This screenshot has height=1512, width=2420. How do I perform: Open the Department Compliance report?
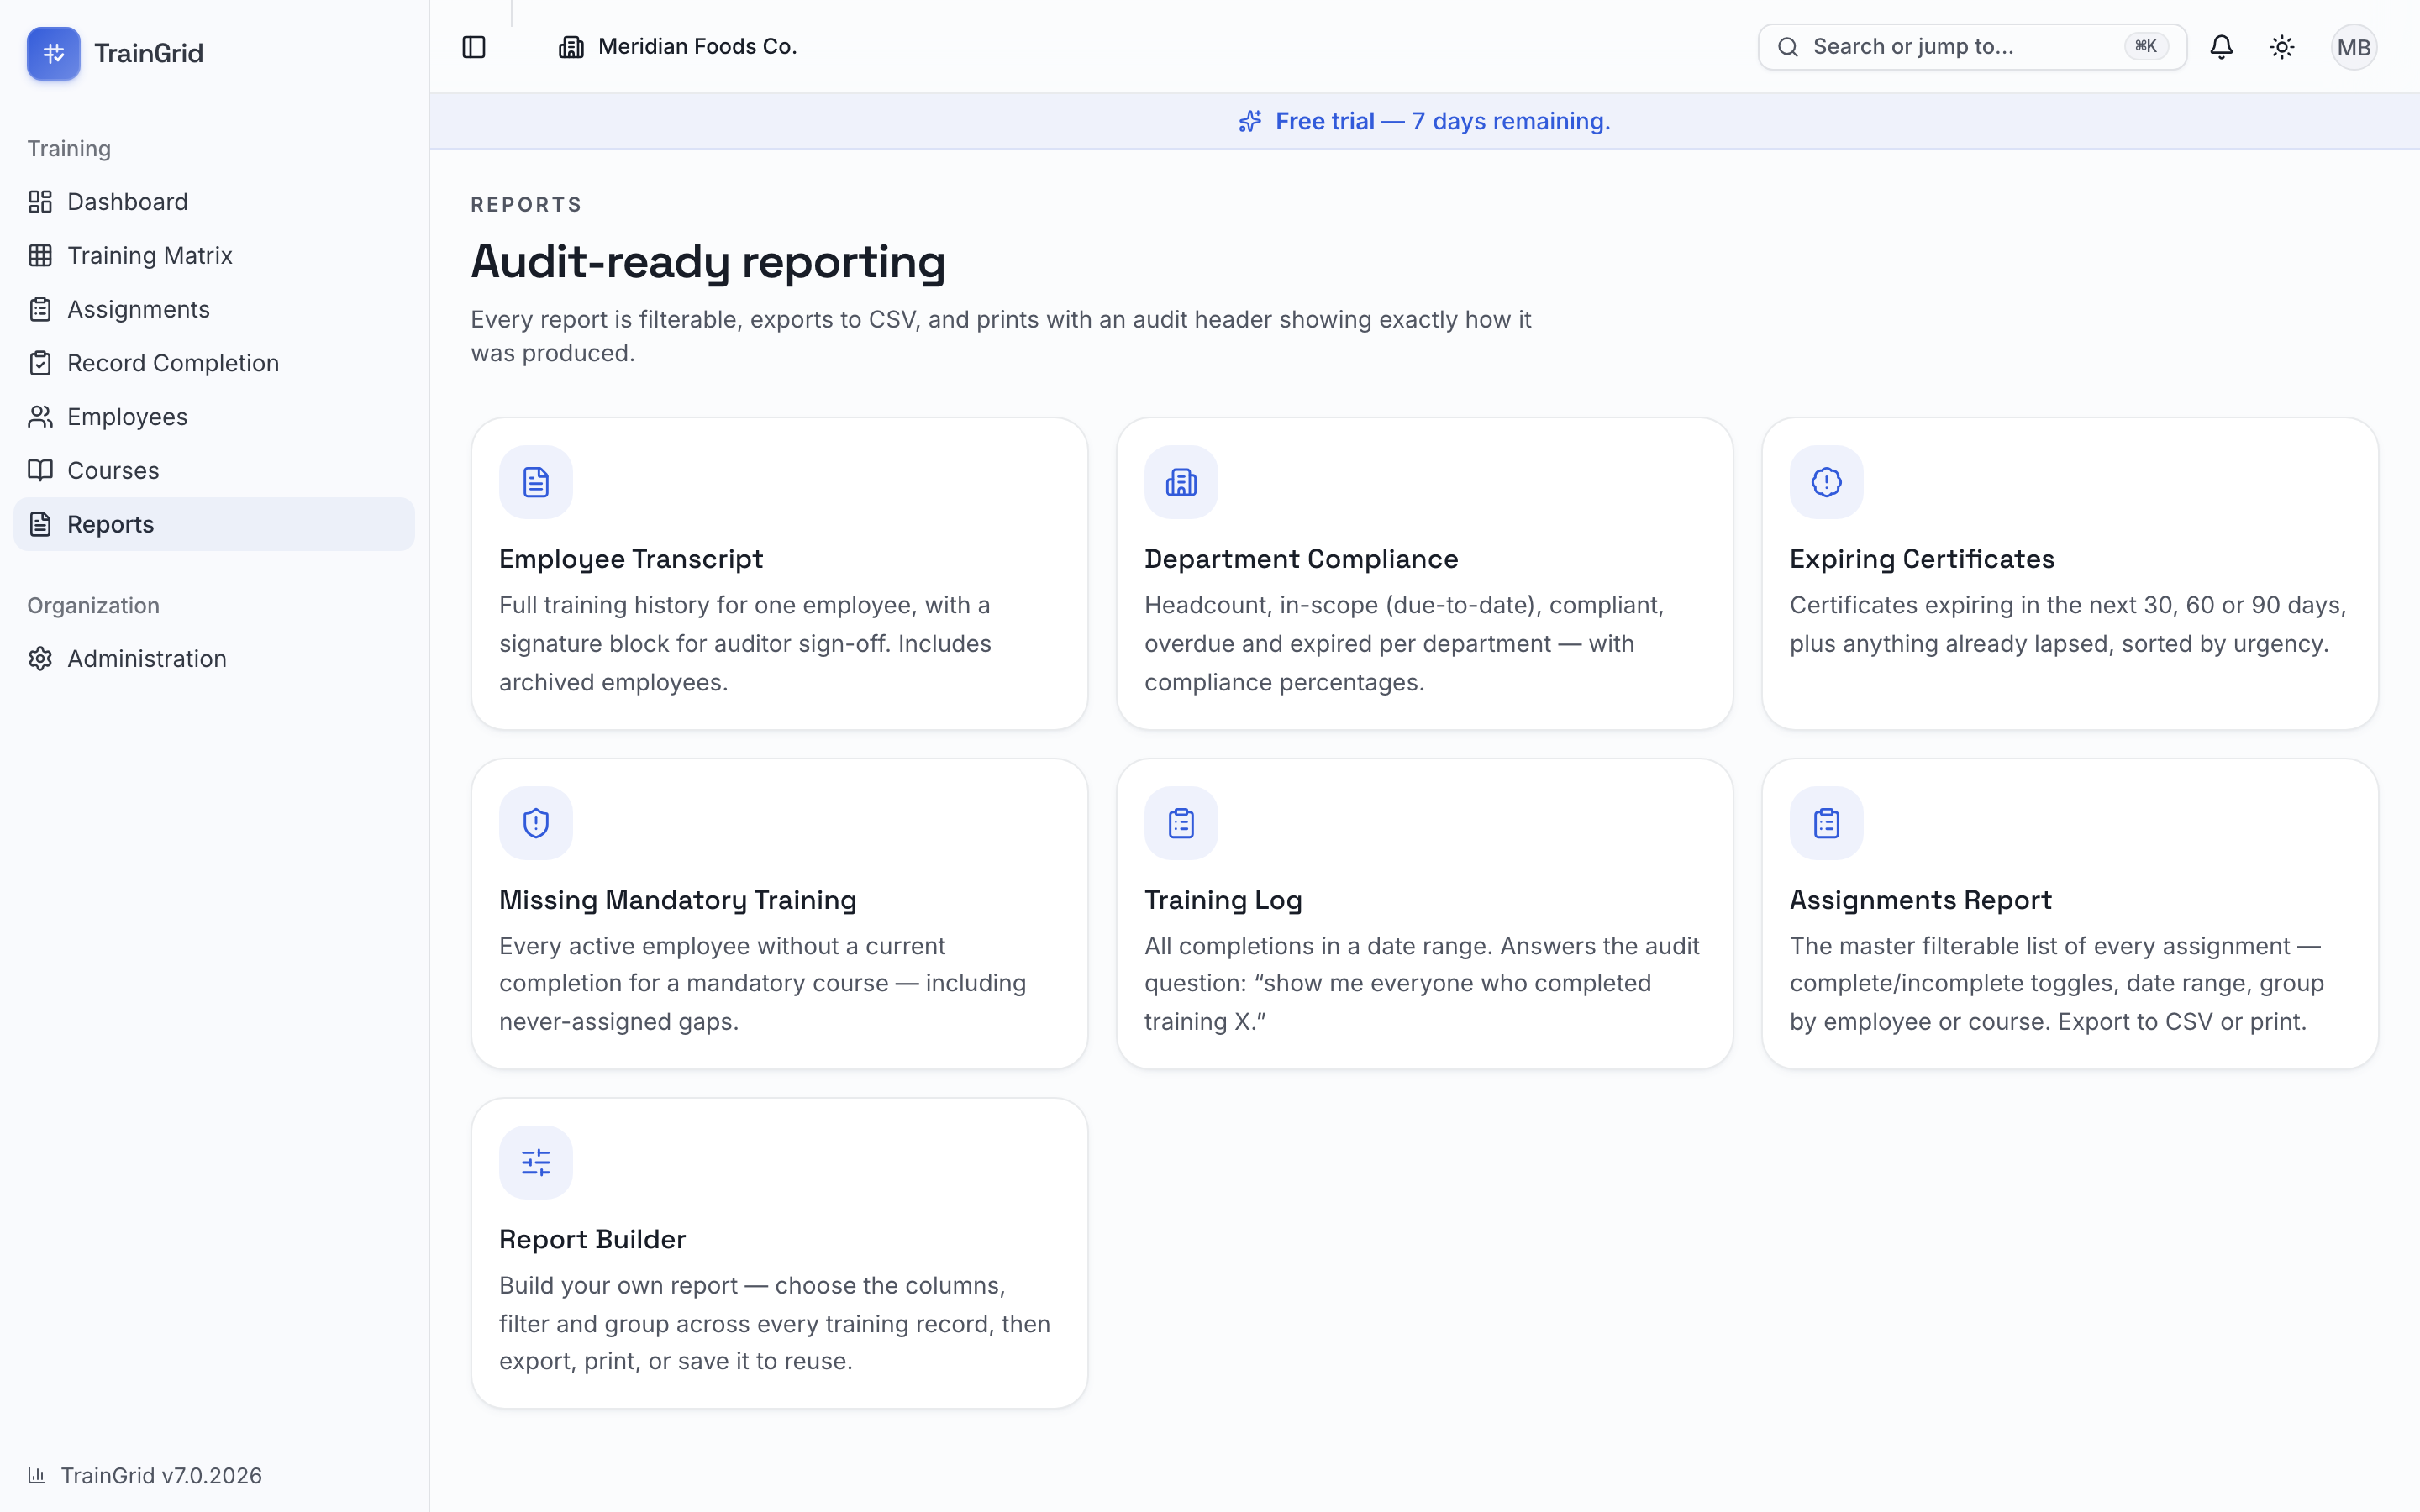(1424, 573)
